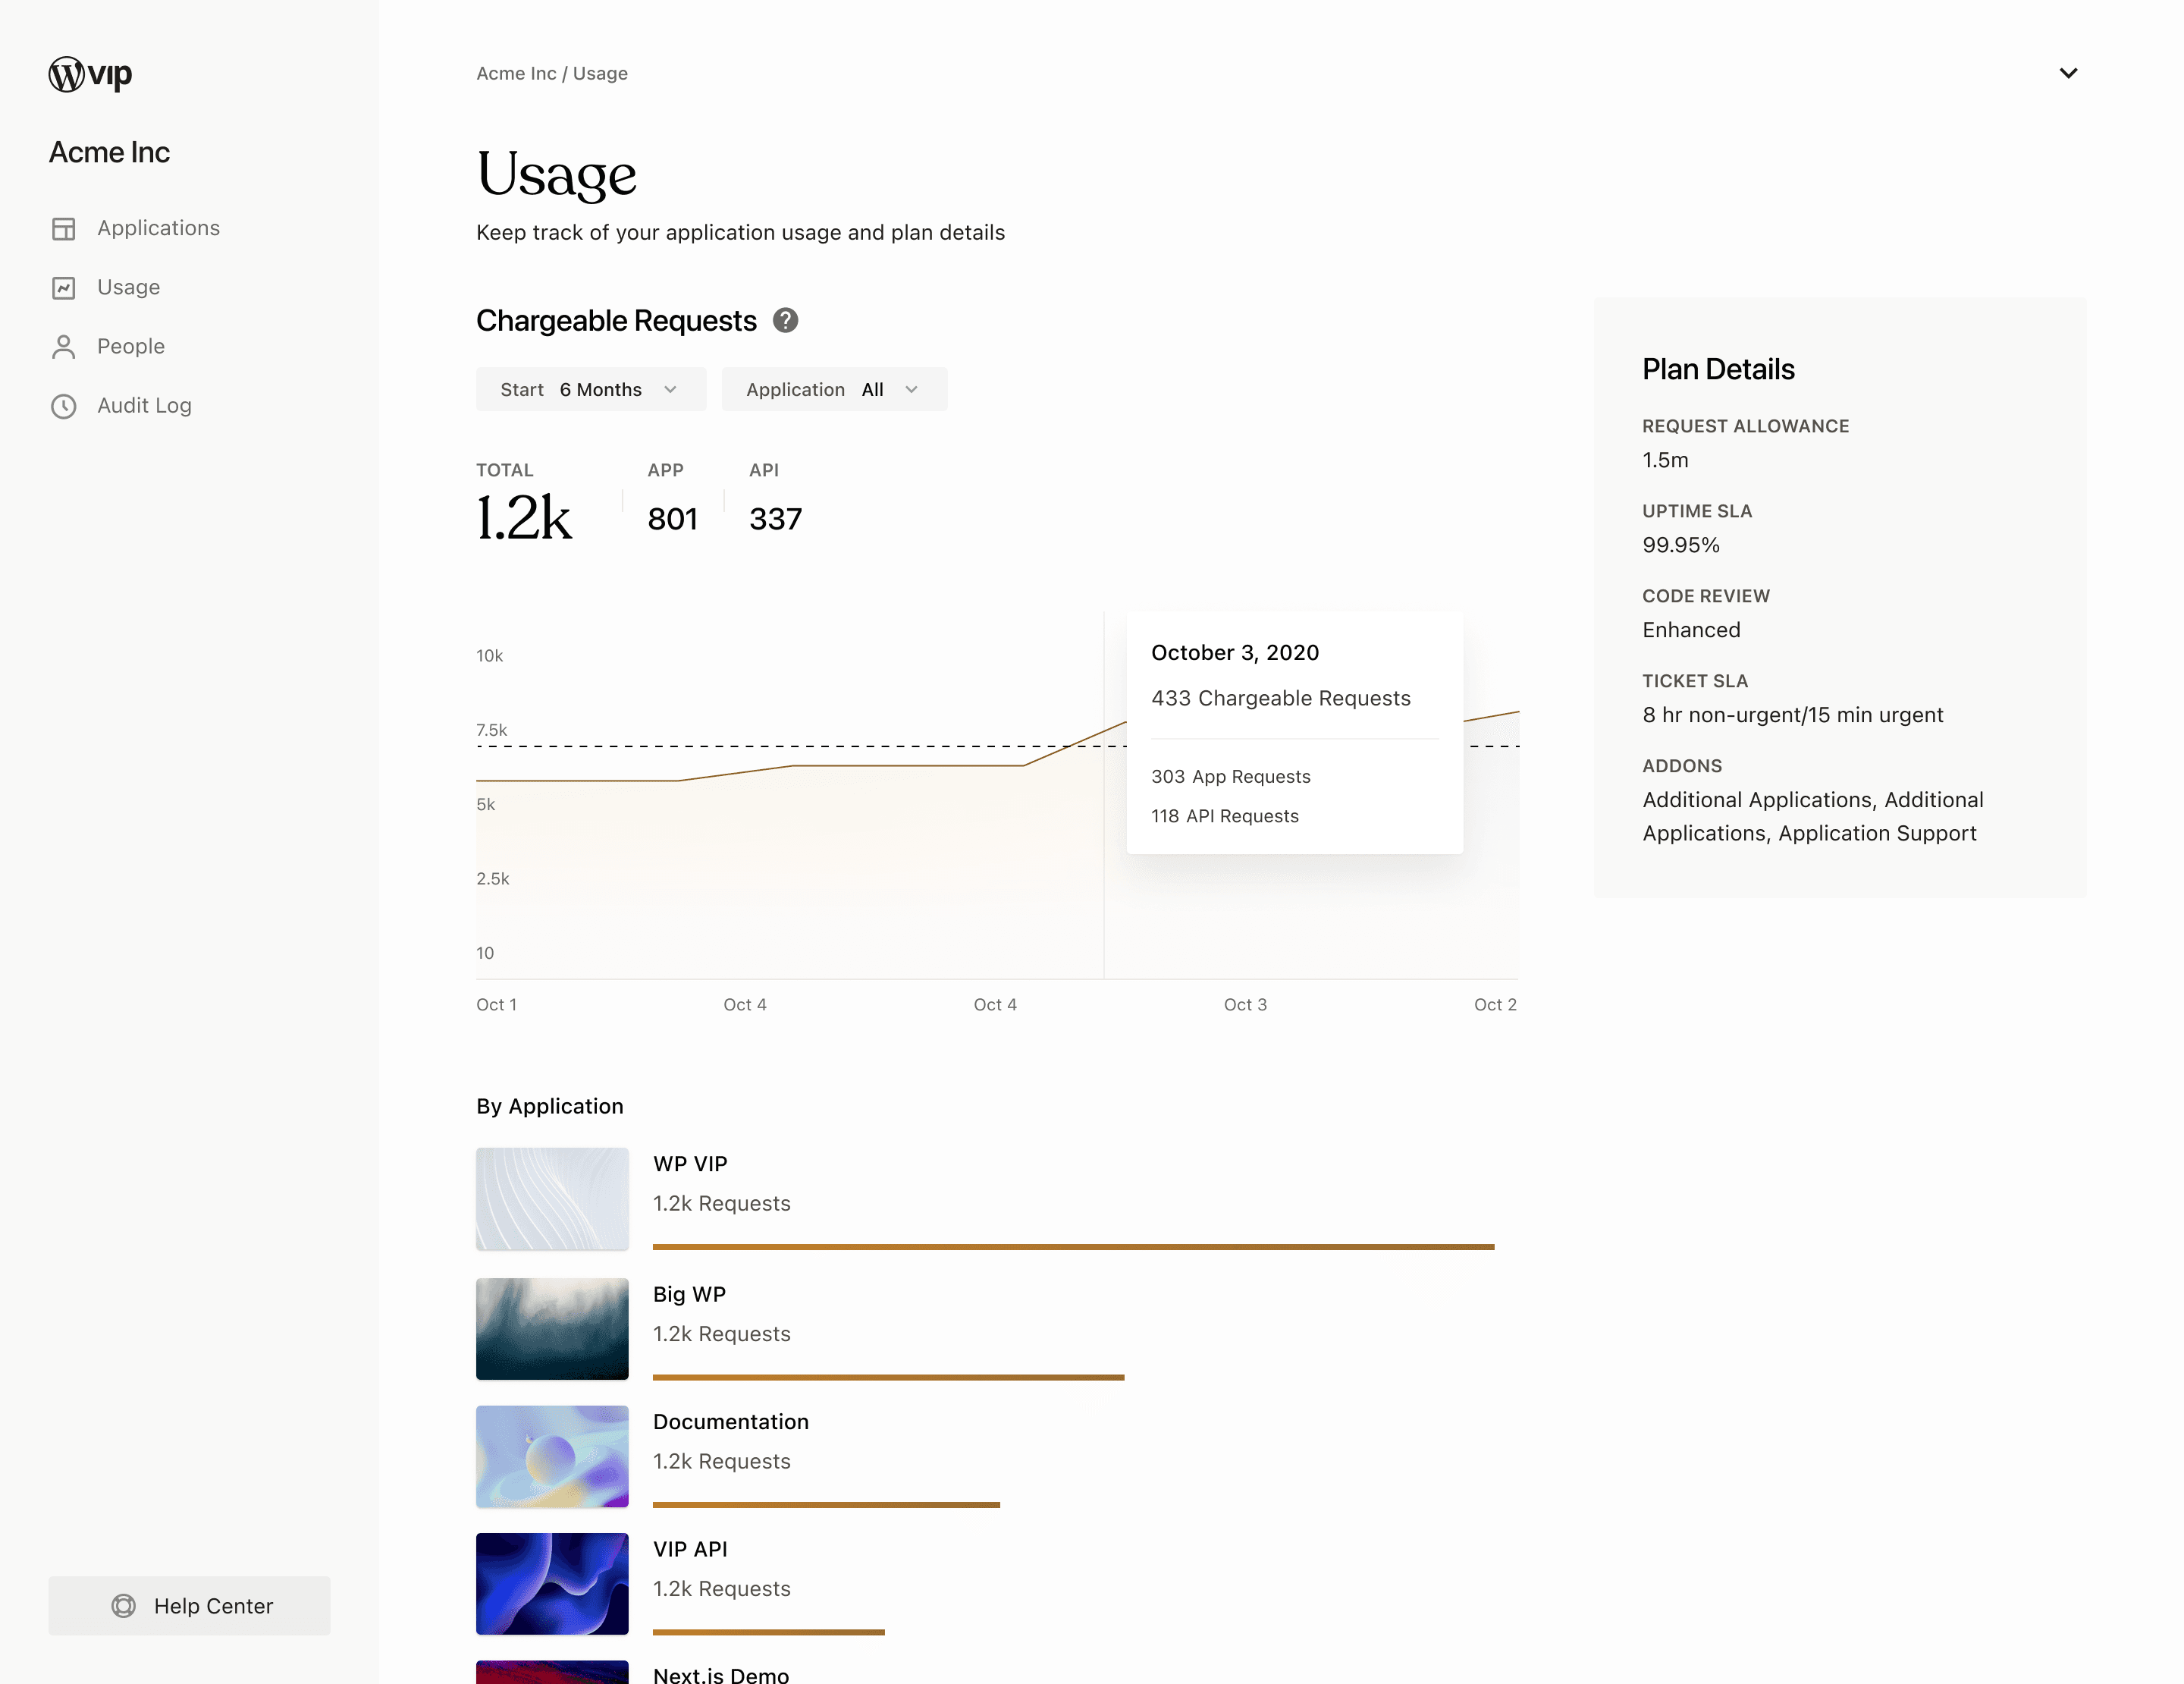Open Chargeable Requests help question-mark icon
This screenshot has width=2184, height=1684.
point(786,320)
